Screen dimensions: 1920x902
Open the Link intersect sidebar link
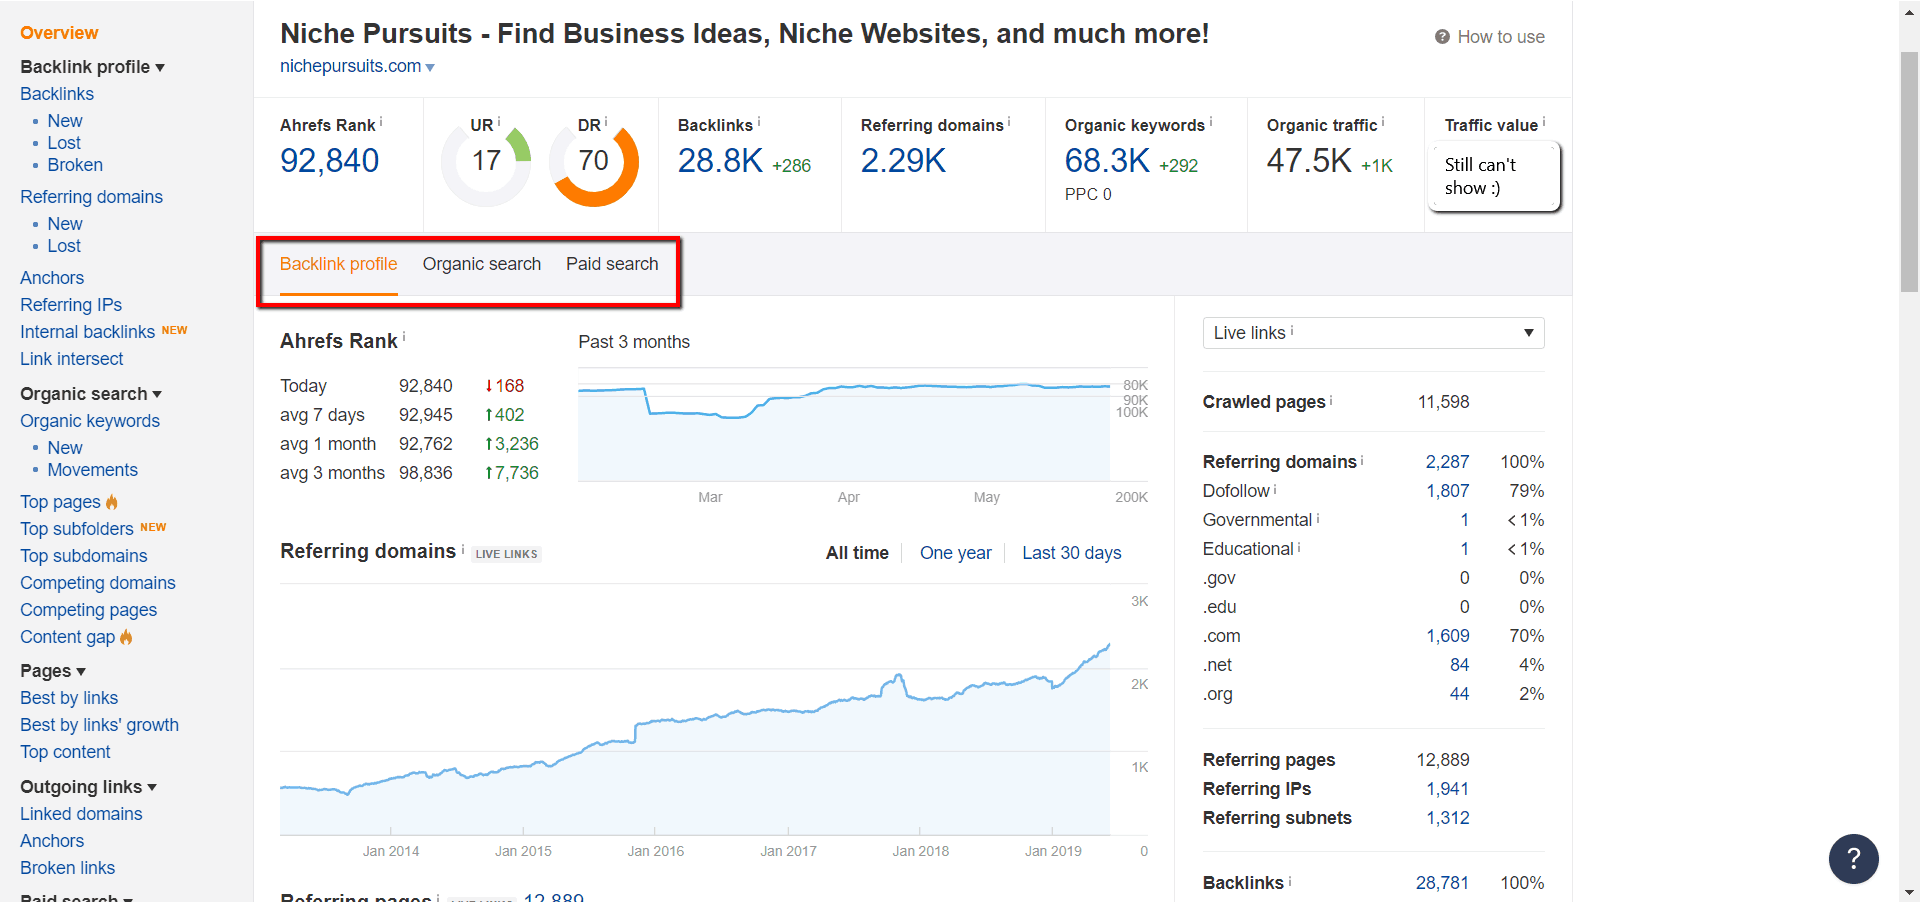pyautogui.click(x=72, y=359)
